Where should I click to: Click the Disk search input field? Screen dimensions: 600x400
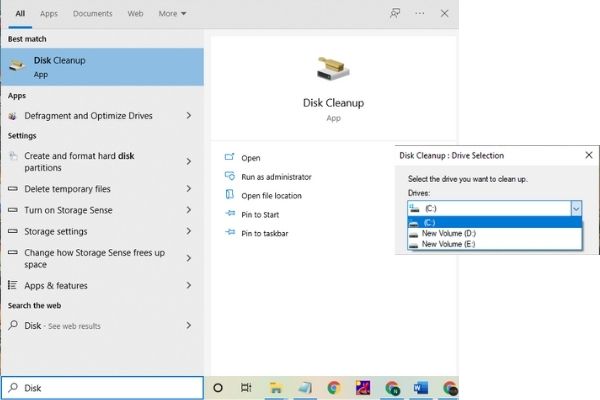tap(102, 388)
